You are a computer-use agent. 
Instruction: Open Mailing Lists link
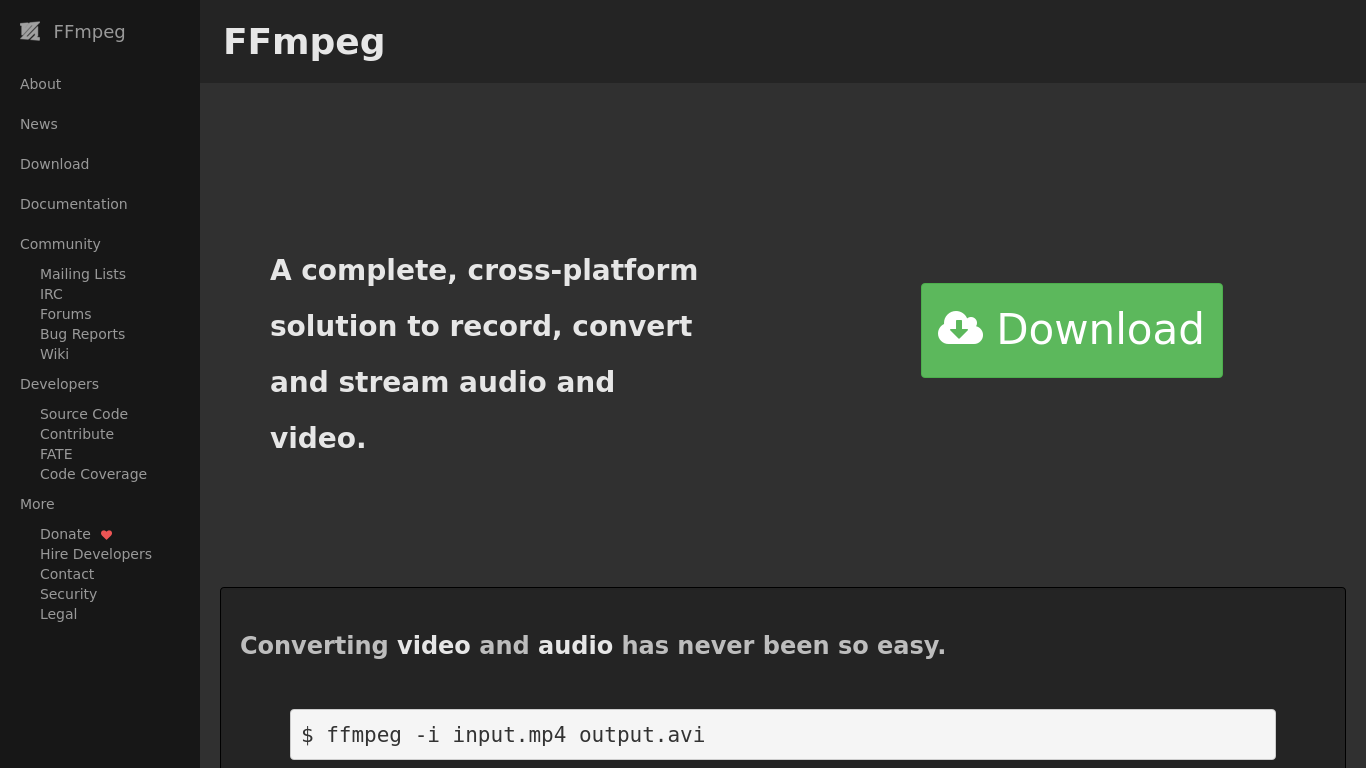[x=83, y=274]
